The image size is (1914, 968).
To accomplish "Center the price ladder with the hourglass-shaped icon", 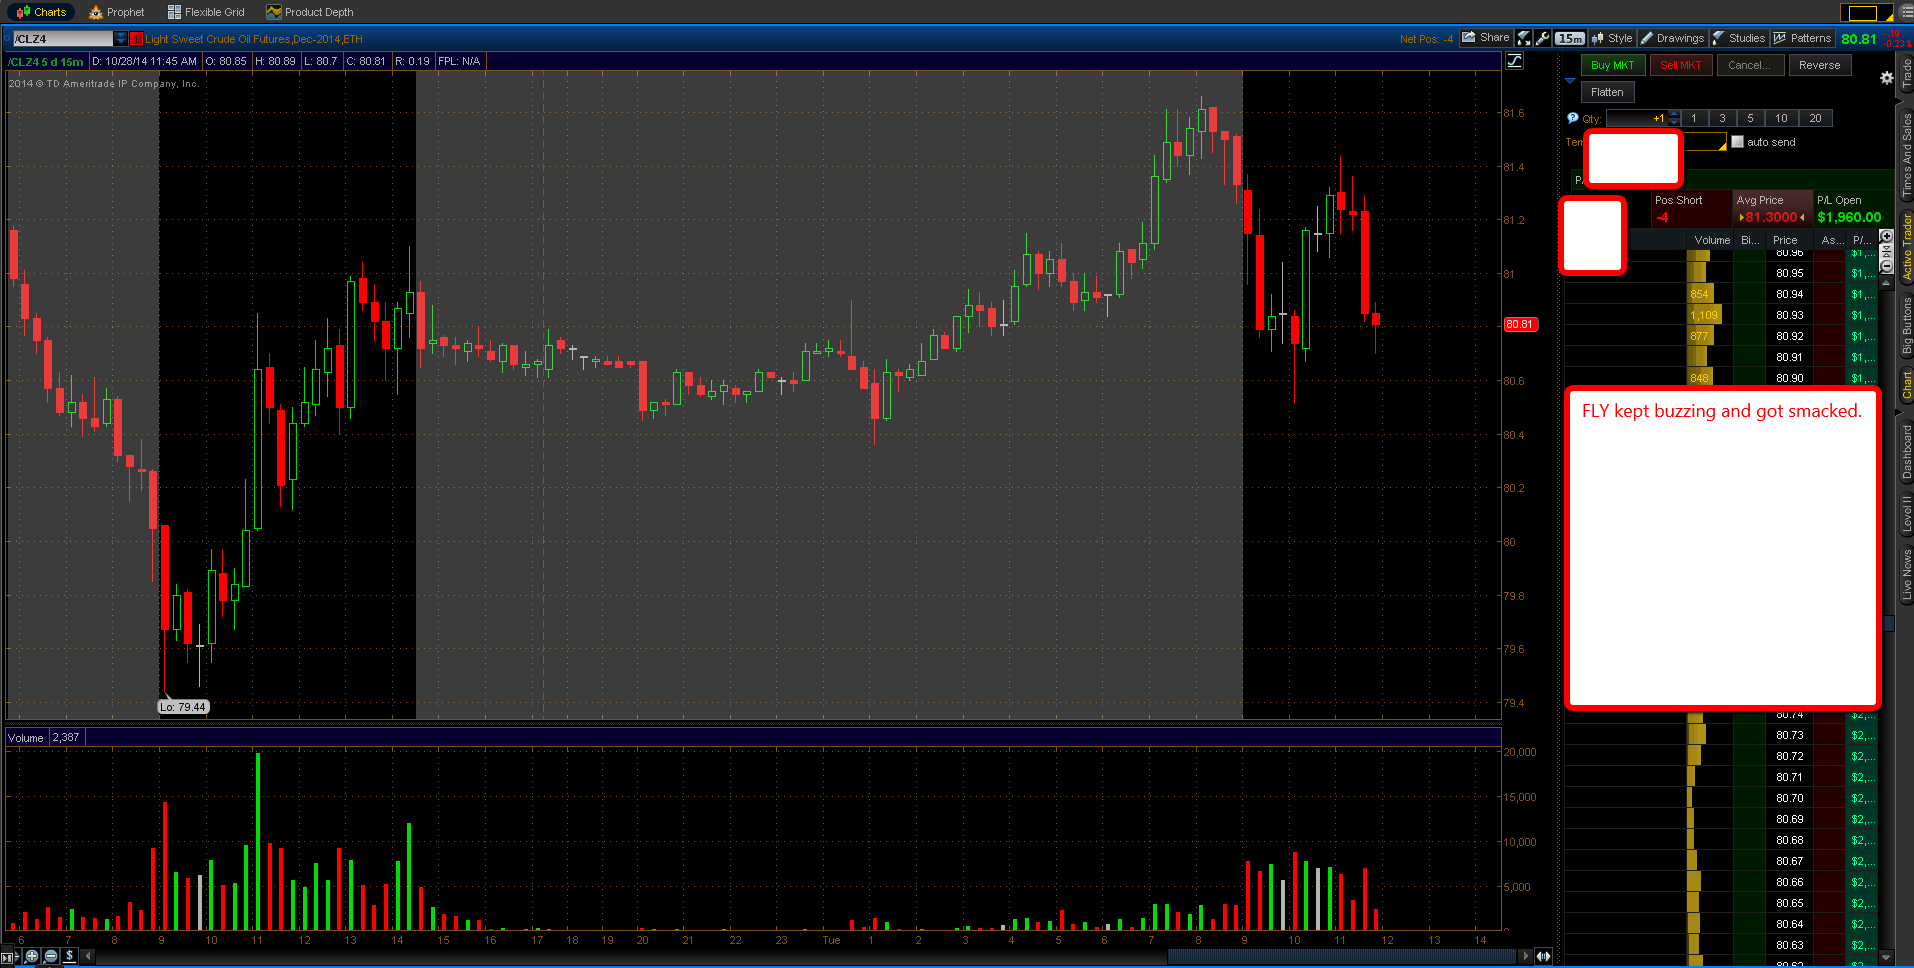I will 1887,252.
